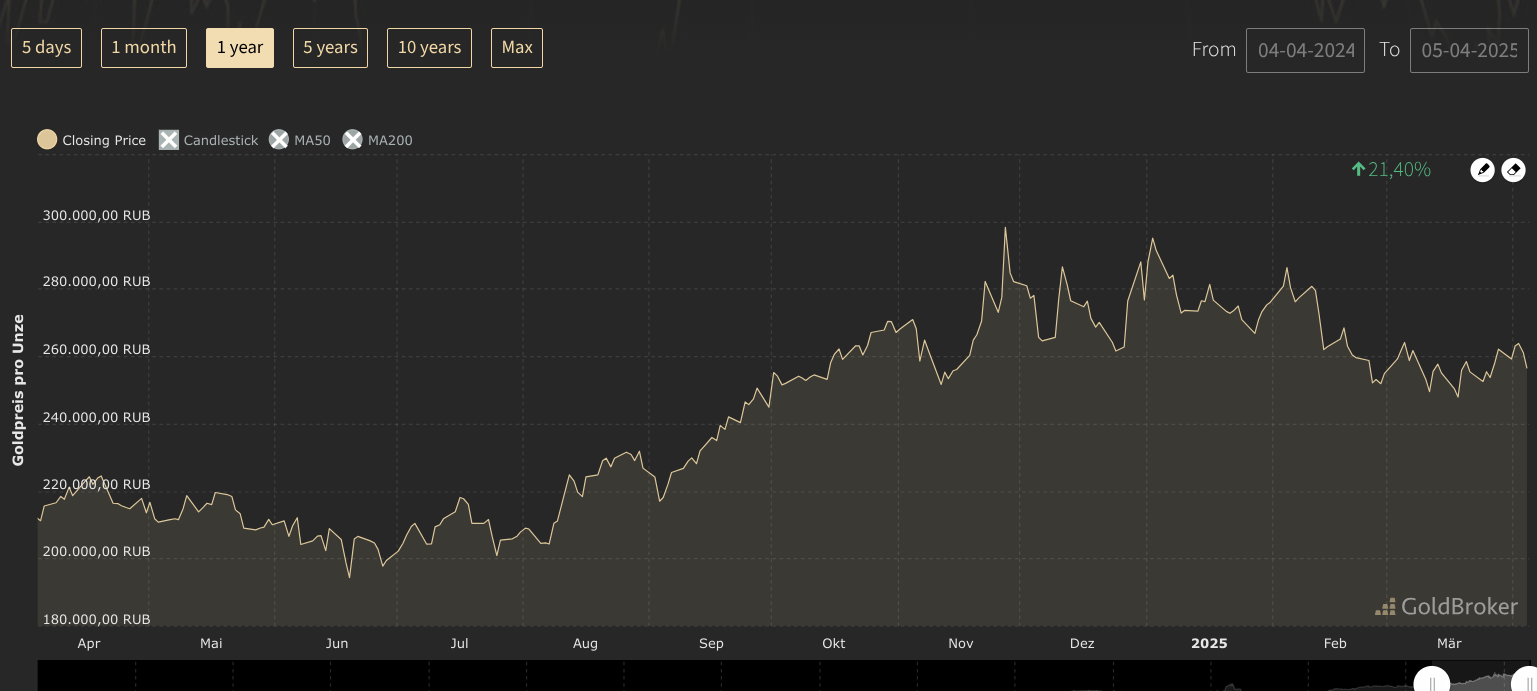Click the 21,40% change indicator
Viewport: 1537px width, 691px height.
pos(1391,170)
